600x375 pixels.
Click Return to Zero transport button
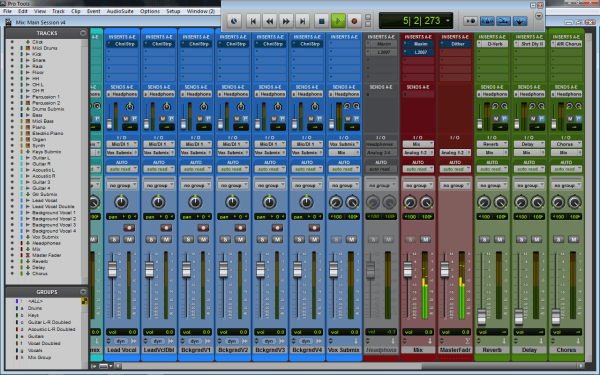coord(253,21)
